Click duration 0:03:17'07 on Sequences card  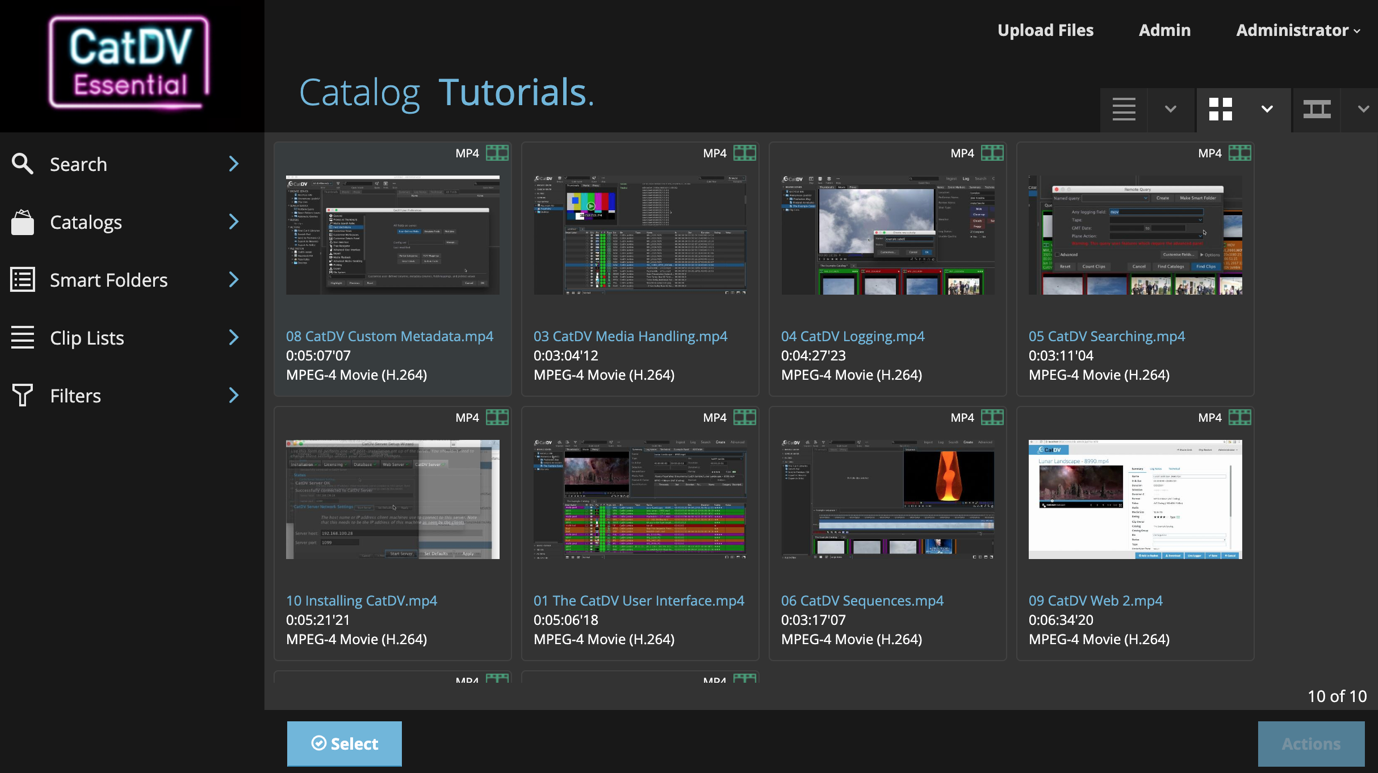[813, 620]
